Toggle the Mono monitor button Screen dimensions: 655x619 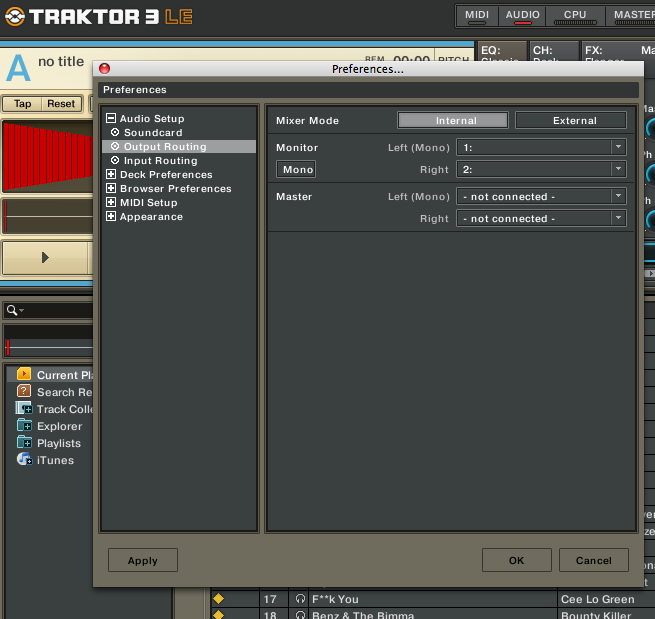point(296,169)
